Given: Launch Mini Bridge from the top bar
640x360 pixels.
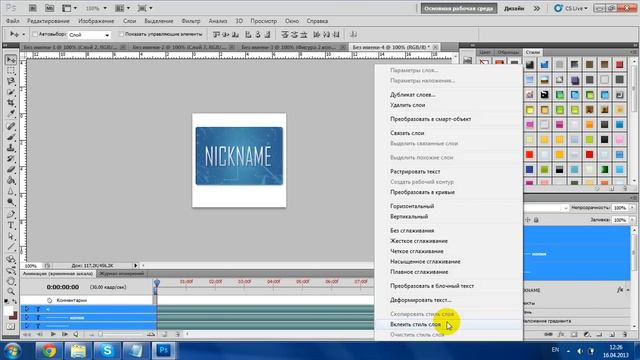Looking at the screenshot, I should (x=49, y=8).
